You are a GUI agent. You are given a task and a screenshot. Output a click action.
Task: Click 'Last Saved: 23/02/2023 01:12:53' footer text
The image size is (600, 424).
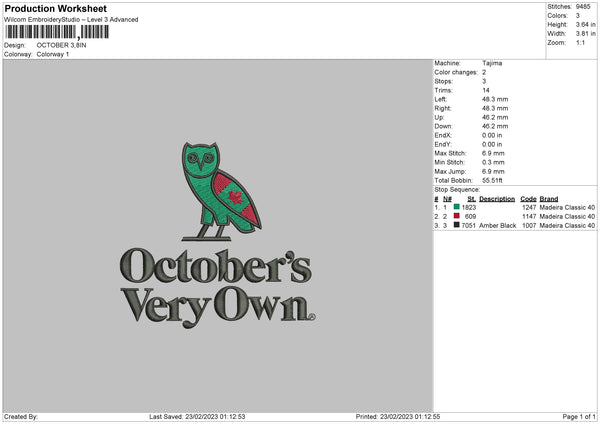coord(197,417)
